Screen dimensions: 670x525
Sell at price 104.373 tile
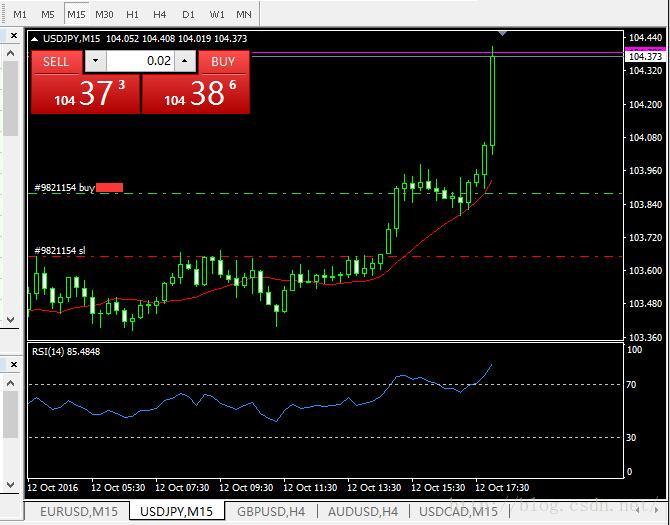(85, 94)
